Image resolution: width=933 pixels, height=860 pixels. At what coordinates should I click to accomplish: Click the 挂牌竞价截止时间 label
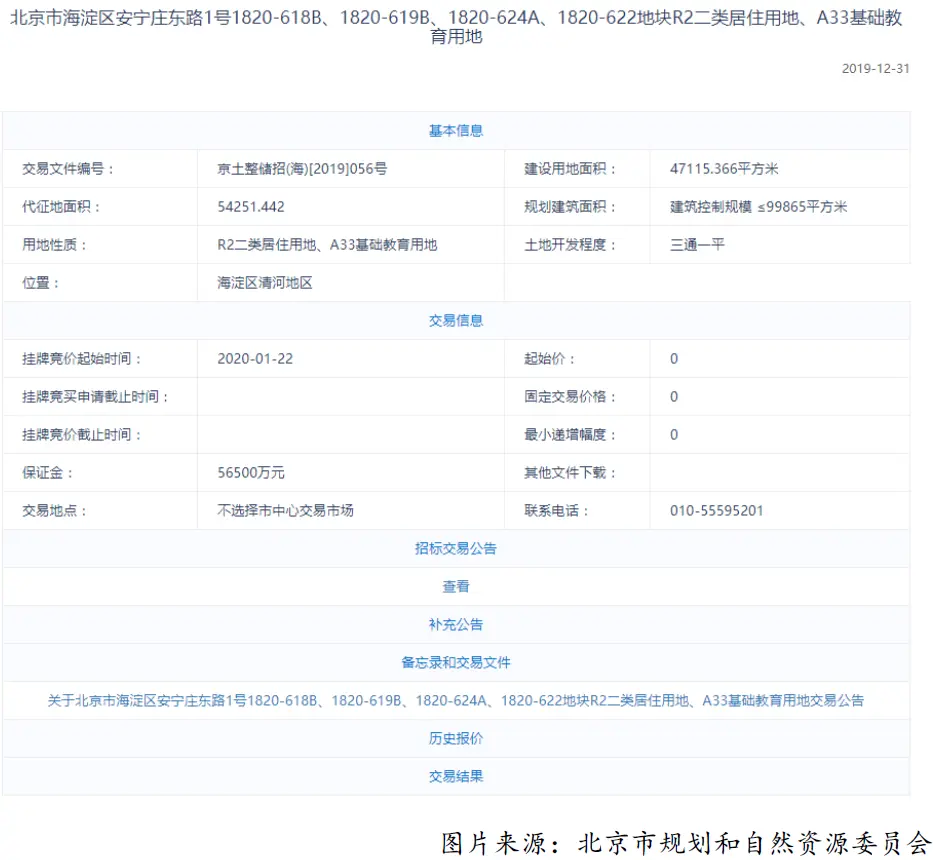tap(82, 435)
